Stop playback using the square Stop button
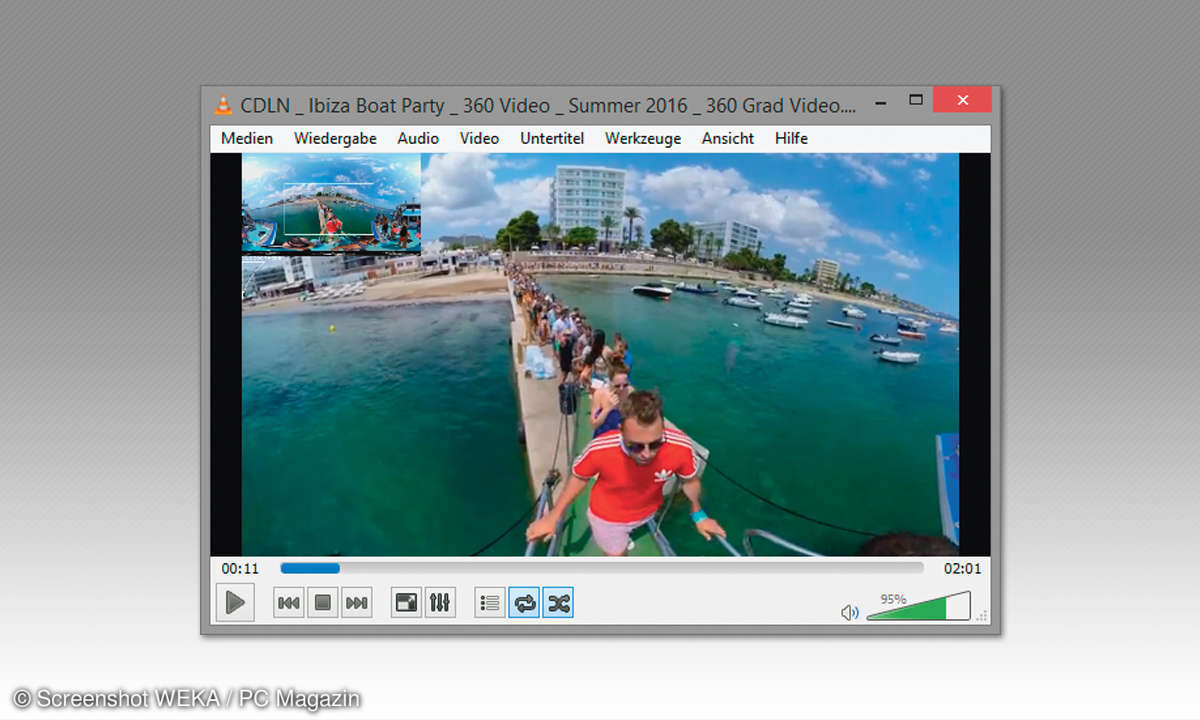 pos(323,603)
